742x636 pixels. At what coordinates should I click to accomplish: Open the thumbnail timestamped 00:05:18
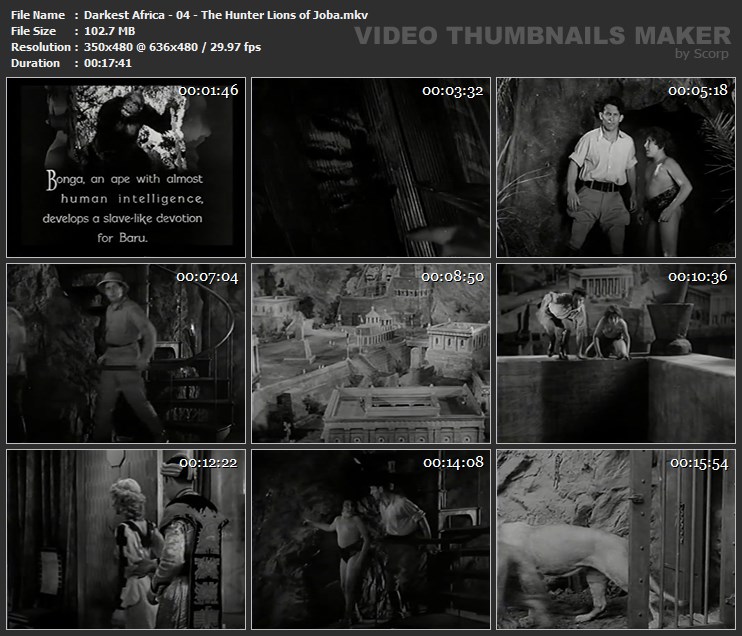[616, 168]
